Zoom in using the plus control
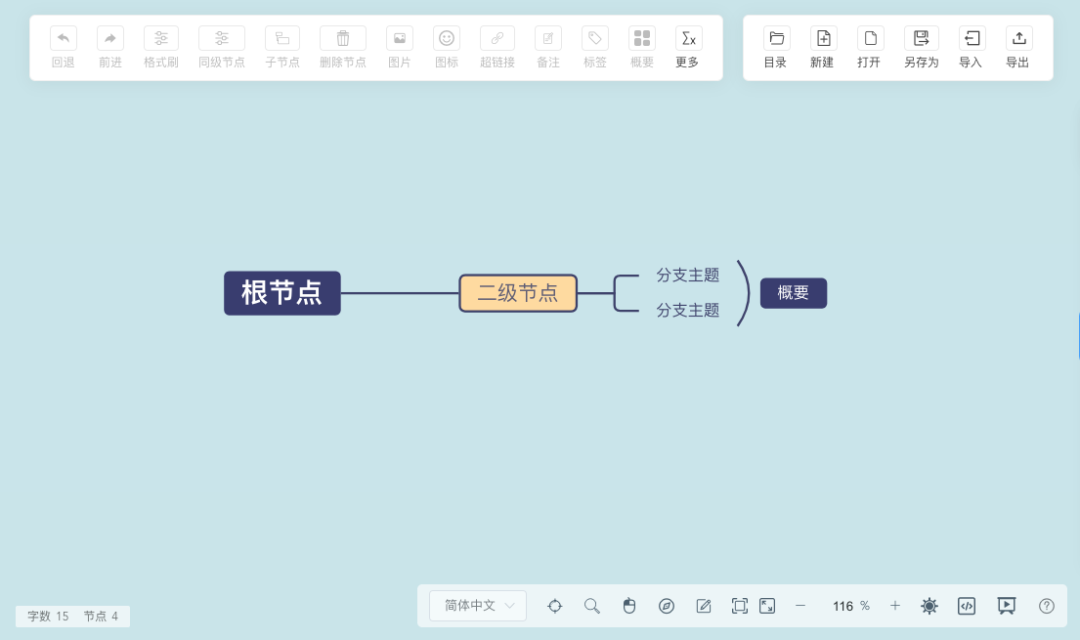The width and height of the screenshot is (1080, 640). point(895,605)
